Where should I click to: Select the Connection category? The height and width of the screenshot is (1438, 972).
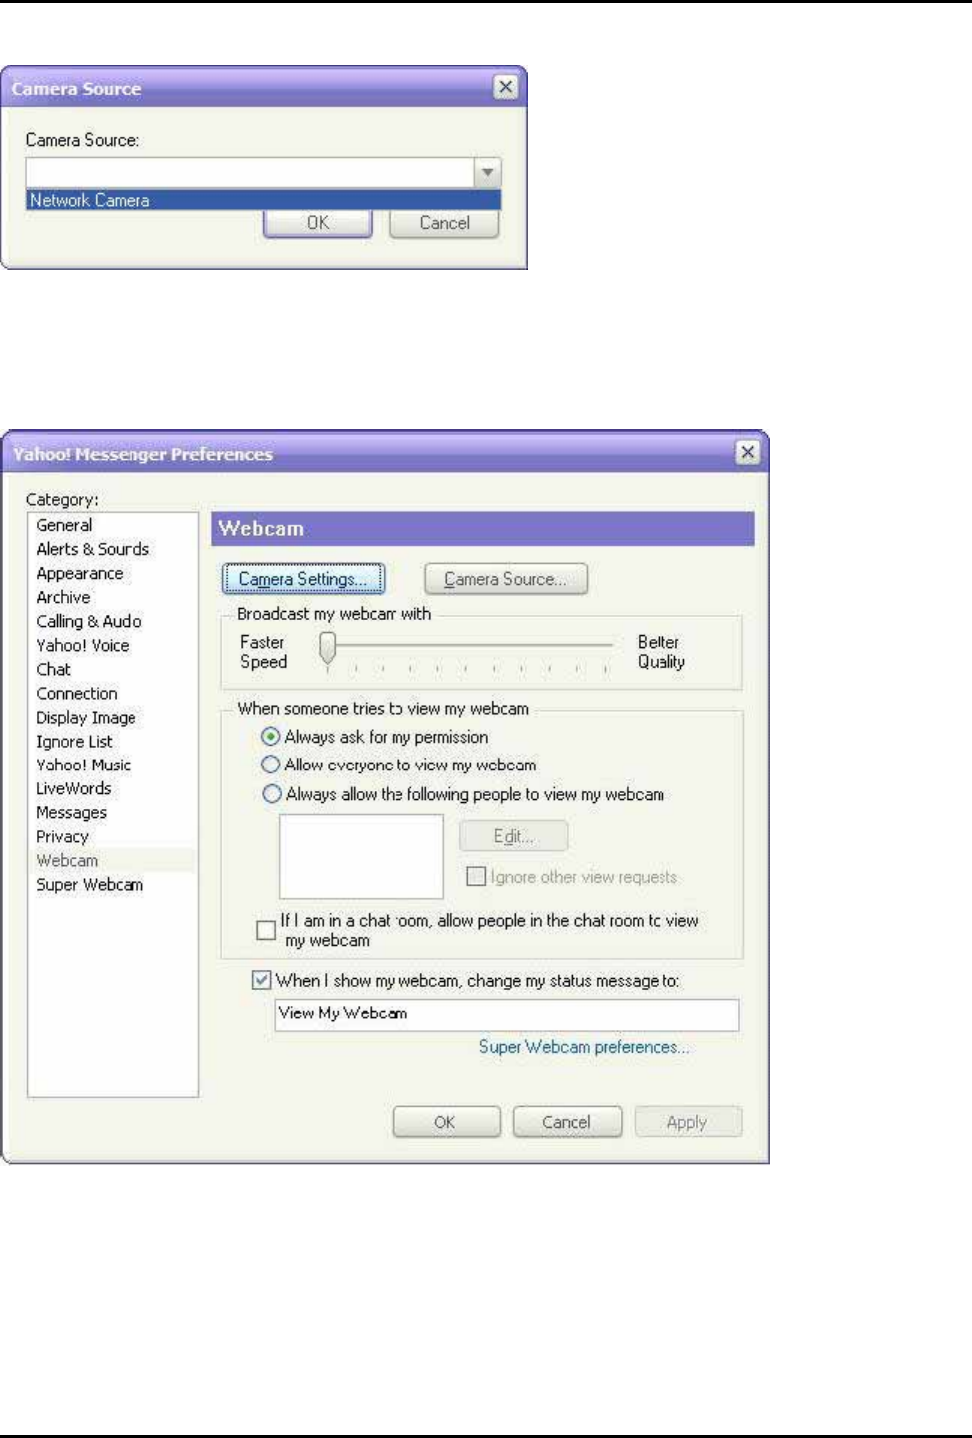point(77,693)
